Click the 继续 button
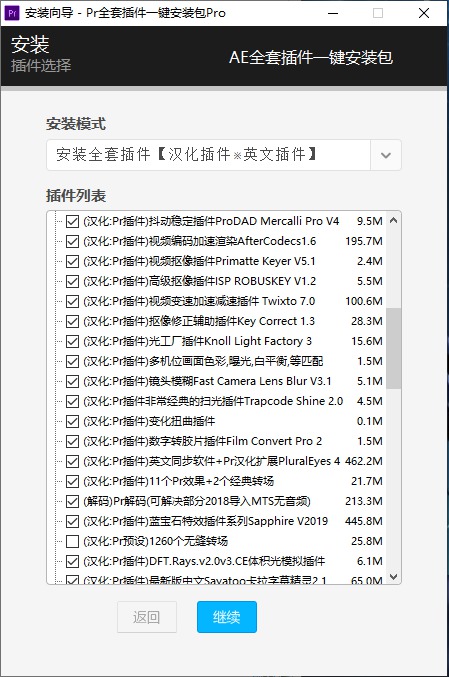This screenshot has width=449, height=677. pyautogui.click(x=227, y=617)
